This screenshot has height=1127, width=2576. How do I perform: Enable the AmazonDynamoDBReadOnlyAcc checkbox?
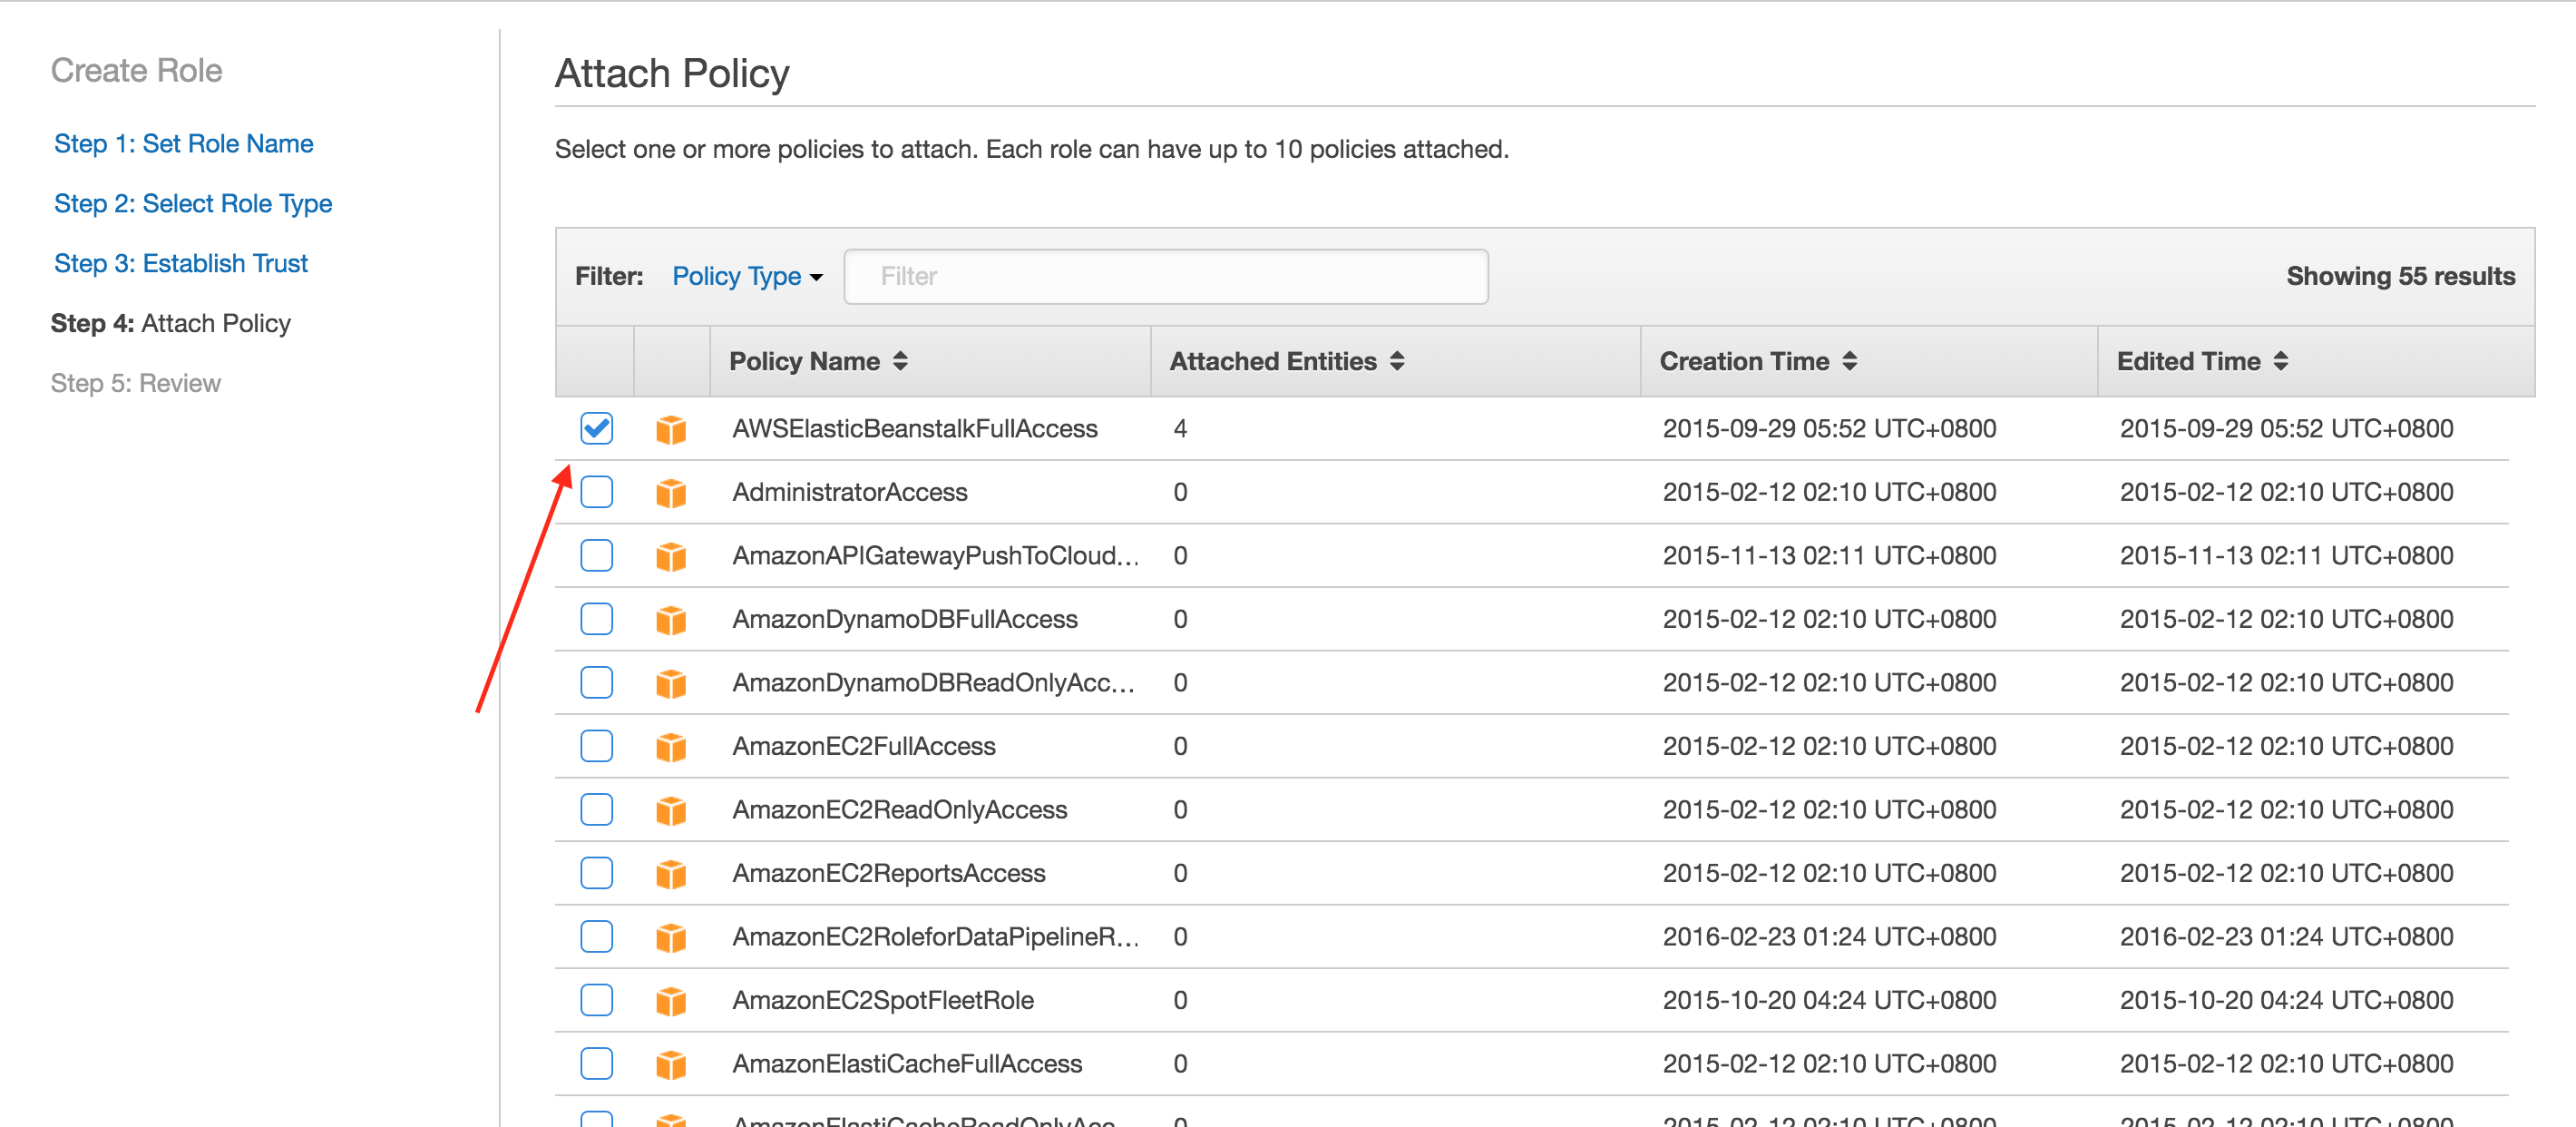[597, 682]
